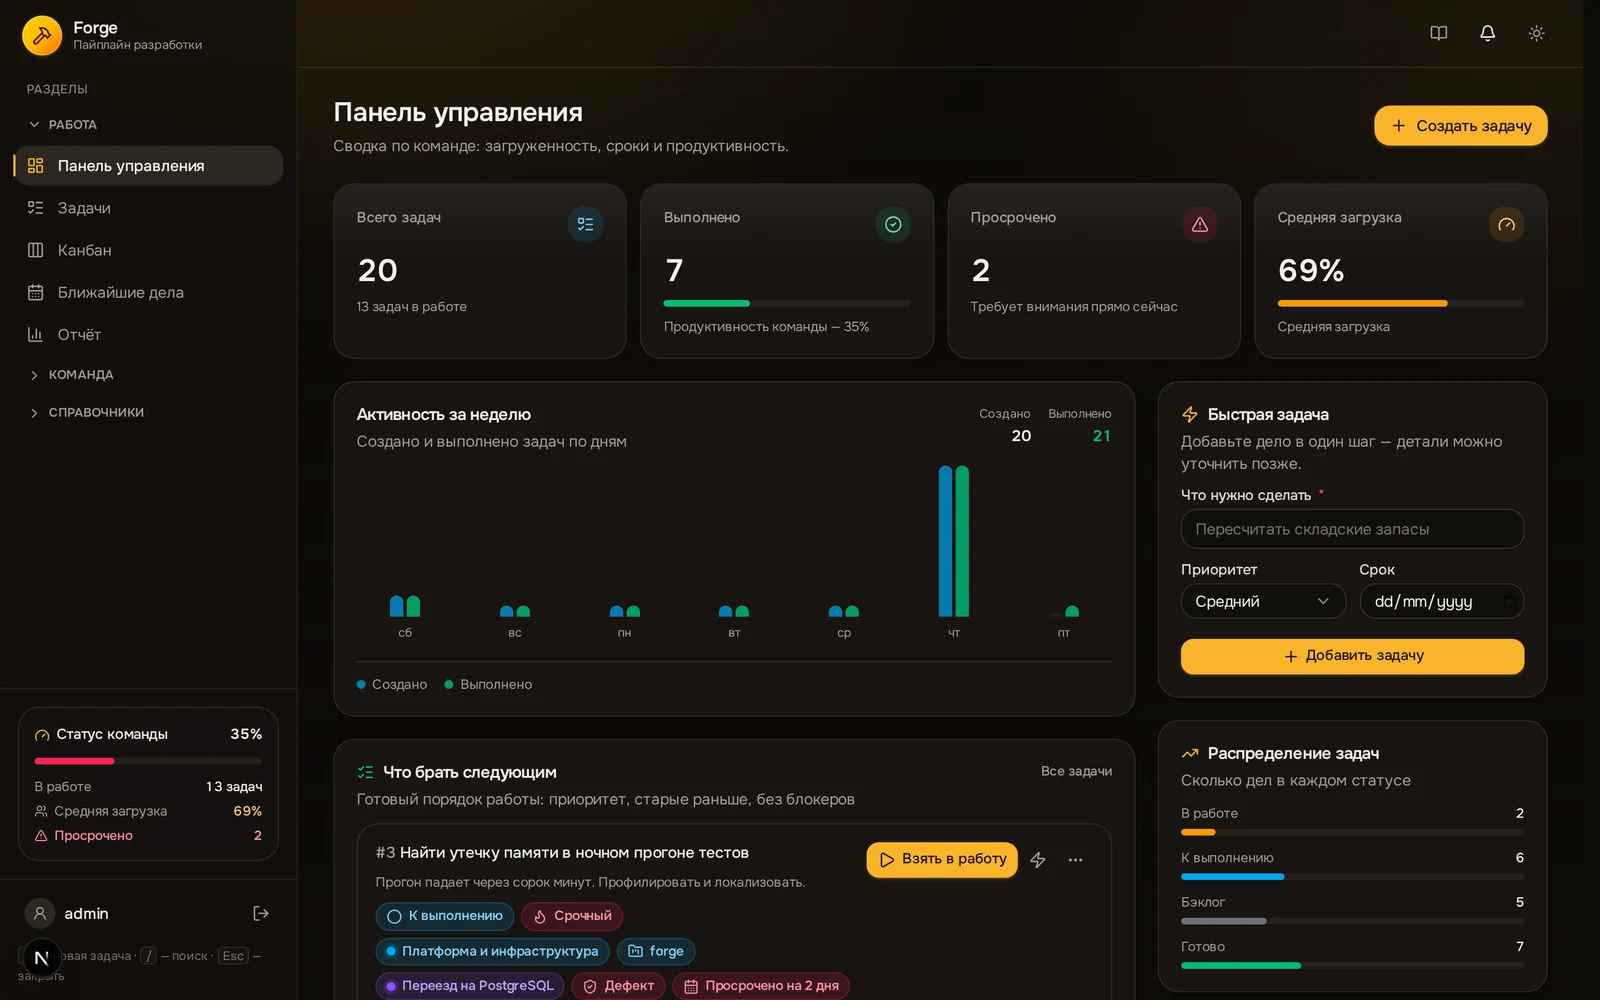The width and height of the screenshot is (1600, 1000).
Task: Click the warning icon on Просрочено card
Action: pyautogui.click(x=1200, y=224)
